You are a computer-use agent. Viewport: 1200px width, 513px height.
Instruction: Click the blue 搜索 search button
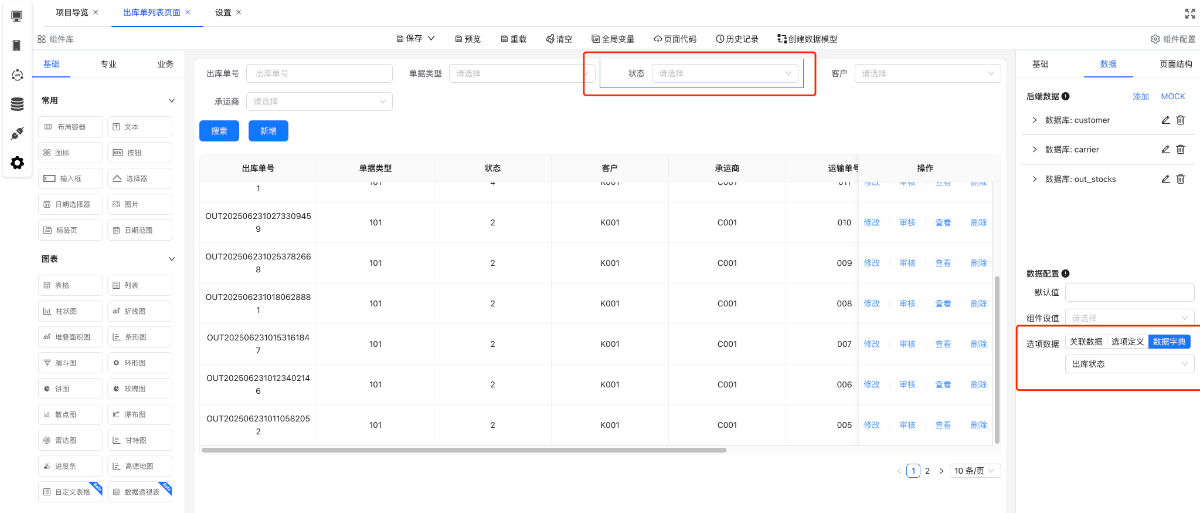tap(219, 131)
